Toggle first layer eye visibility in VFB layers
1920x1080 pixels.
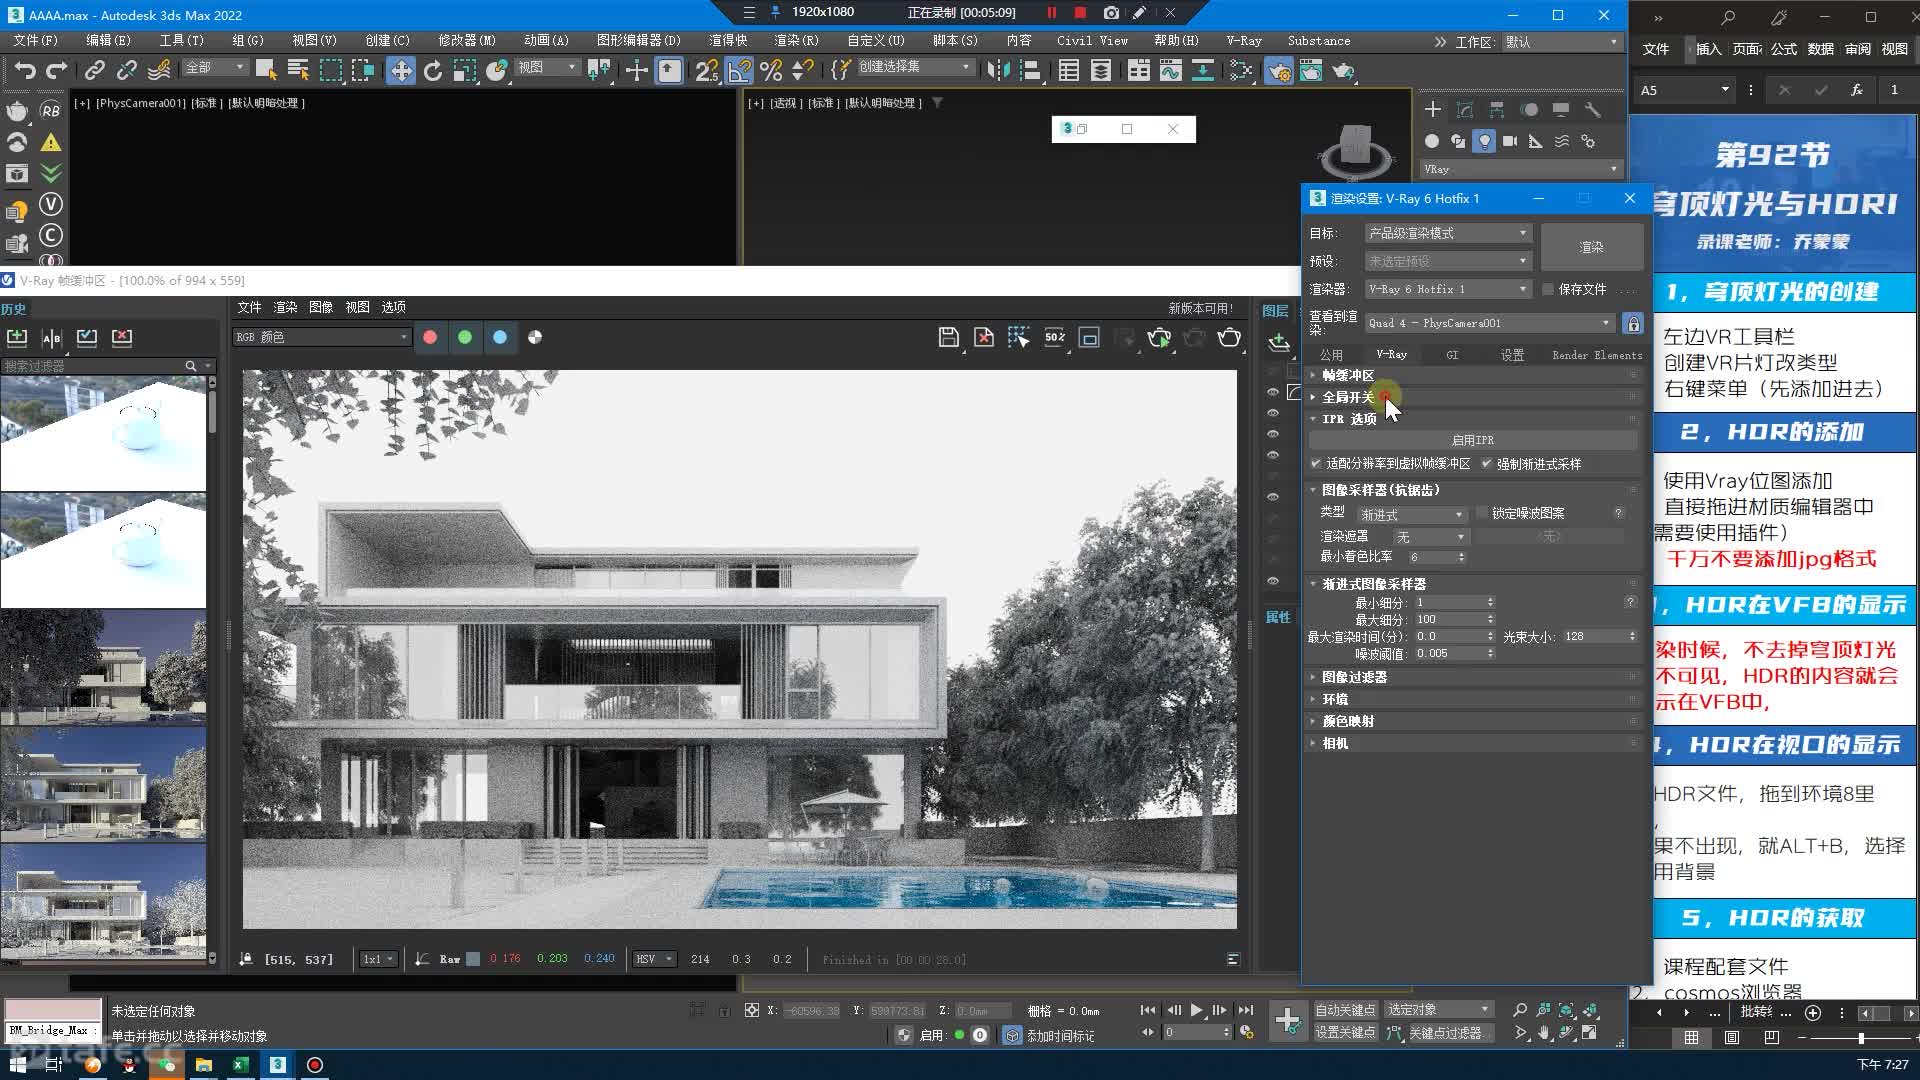(1272, 392)
